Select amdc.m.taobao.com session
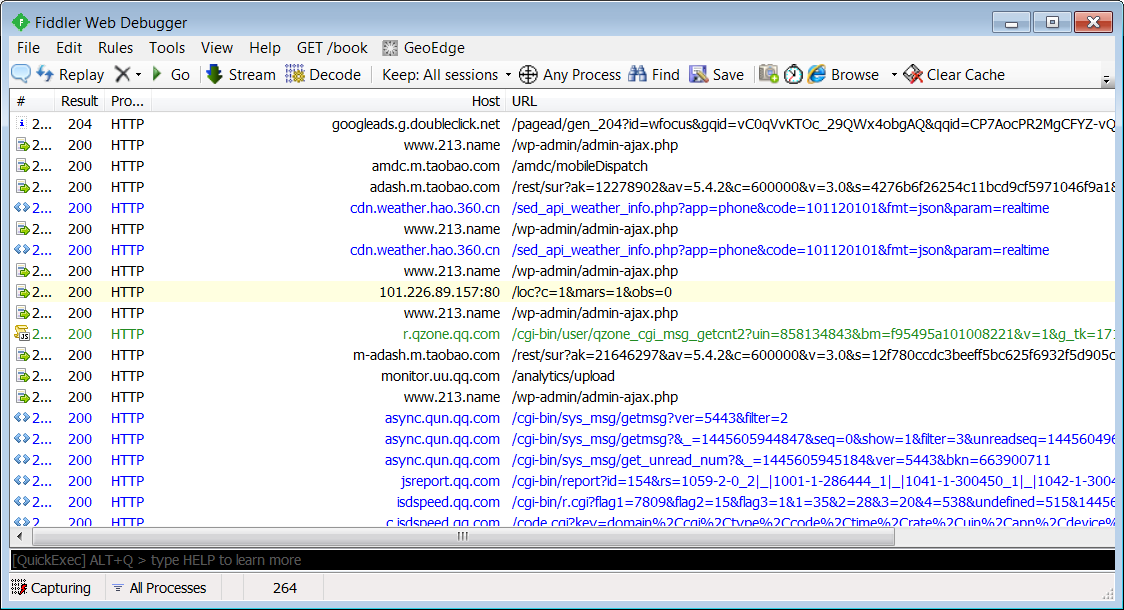The image size is (1124, 610). click(x=563, y=166)
